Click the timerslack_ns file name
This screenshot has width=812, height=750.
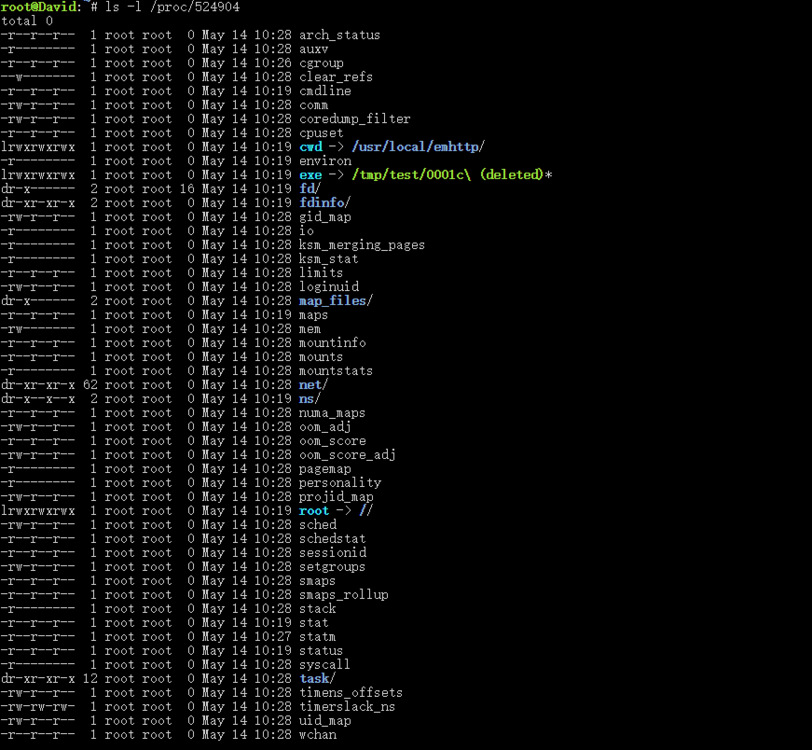347,706
